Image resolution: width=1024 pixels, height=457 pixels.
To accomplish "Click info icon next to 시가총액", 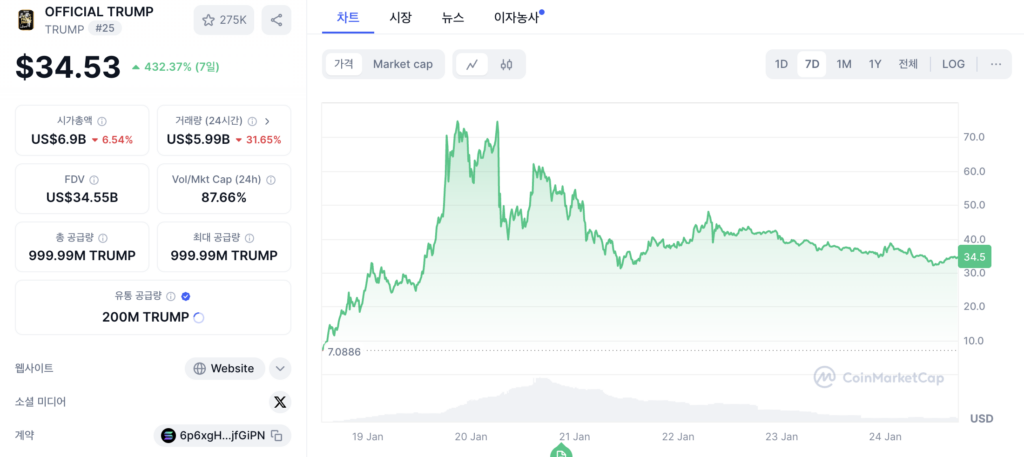I will 102,121.
